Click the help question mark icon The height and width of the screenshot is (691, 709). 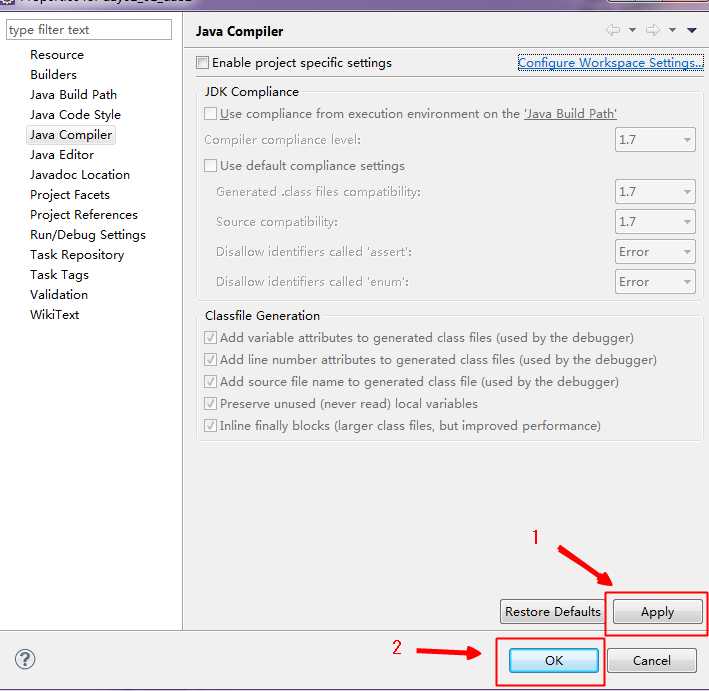25,659
